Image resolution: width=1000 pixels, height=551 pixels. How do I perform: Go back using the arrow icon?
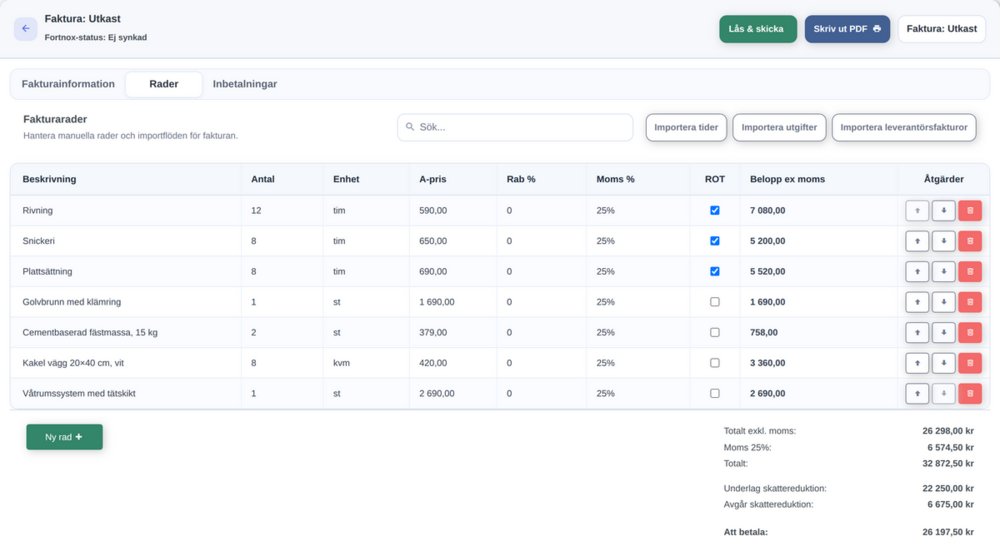pyautogui.click(x=26, y=29)
